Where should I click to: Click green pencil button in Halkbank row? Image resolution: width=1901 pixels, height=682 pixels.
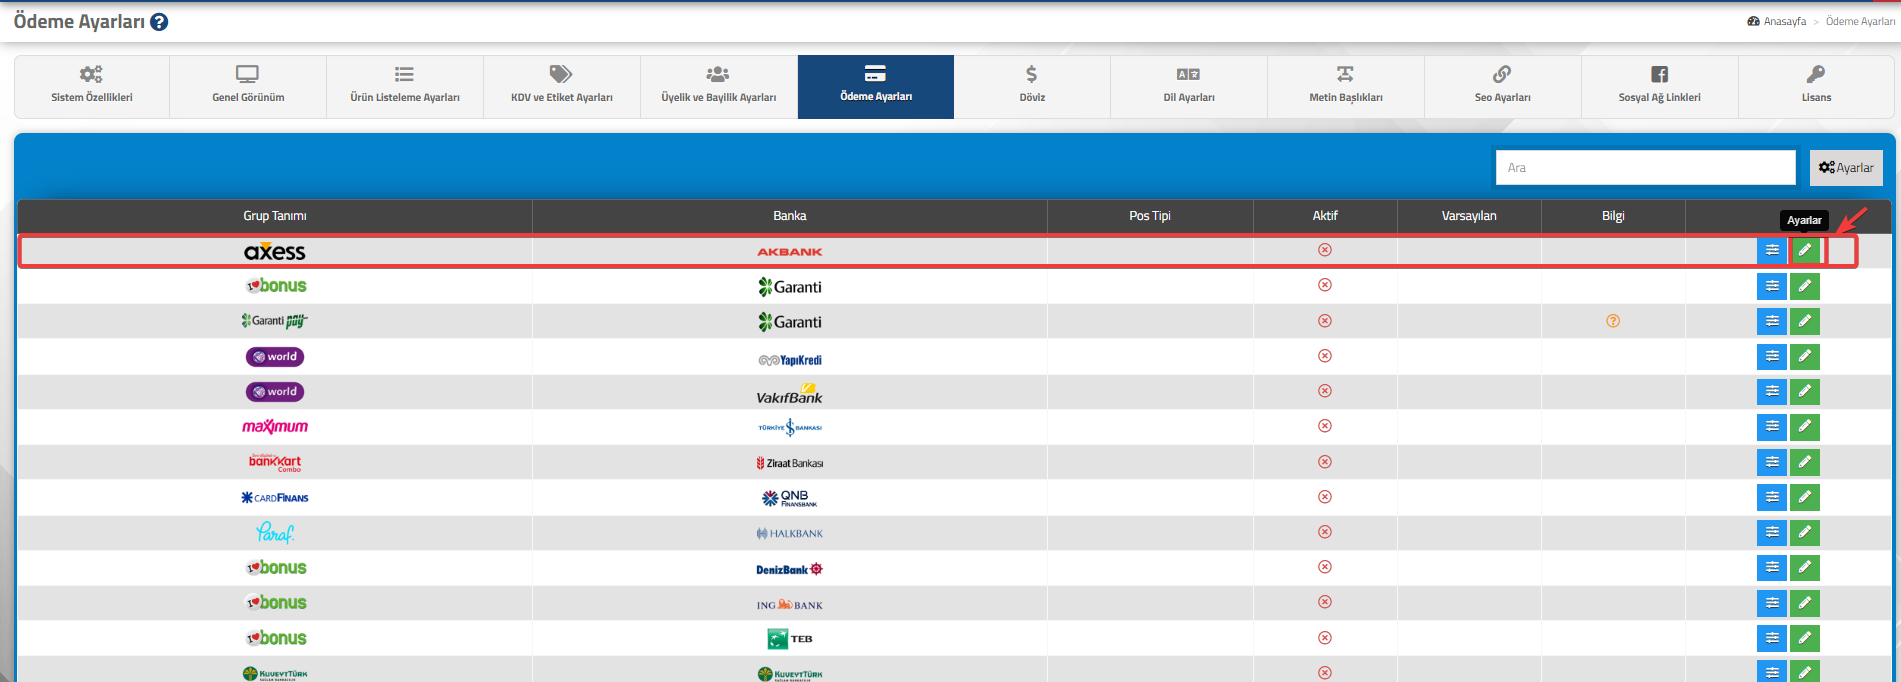pyautogui.click(x=1805, y=532)
